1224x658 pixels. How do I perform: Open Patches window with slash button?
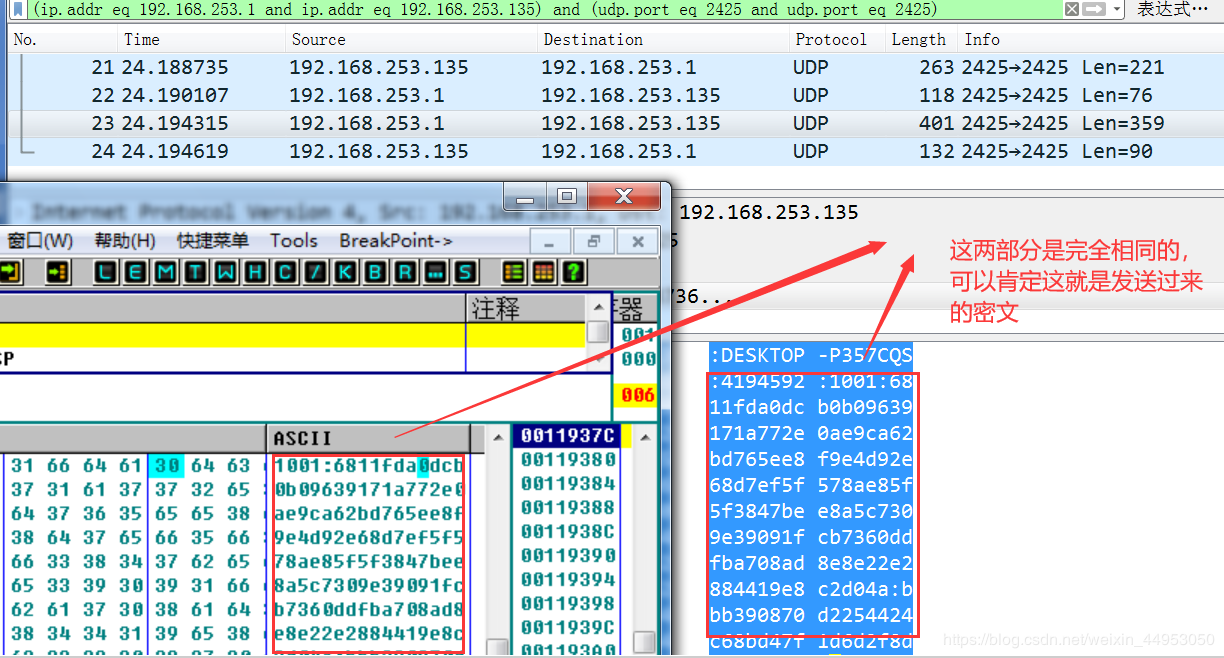click(316, 272)
